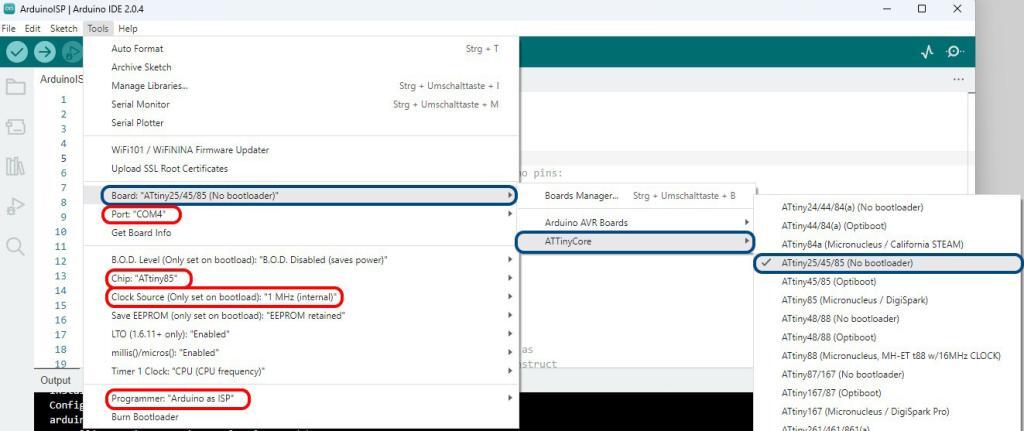Maximize the Arduino IDE window
The image size is (1024, 431).
[x=921, y=9]
